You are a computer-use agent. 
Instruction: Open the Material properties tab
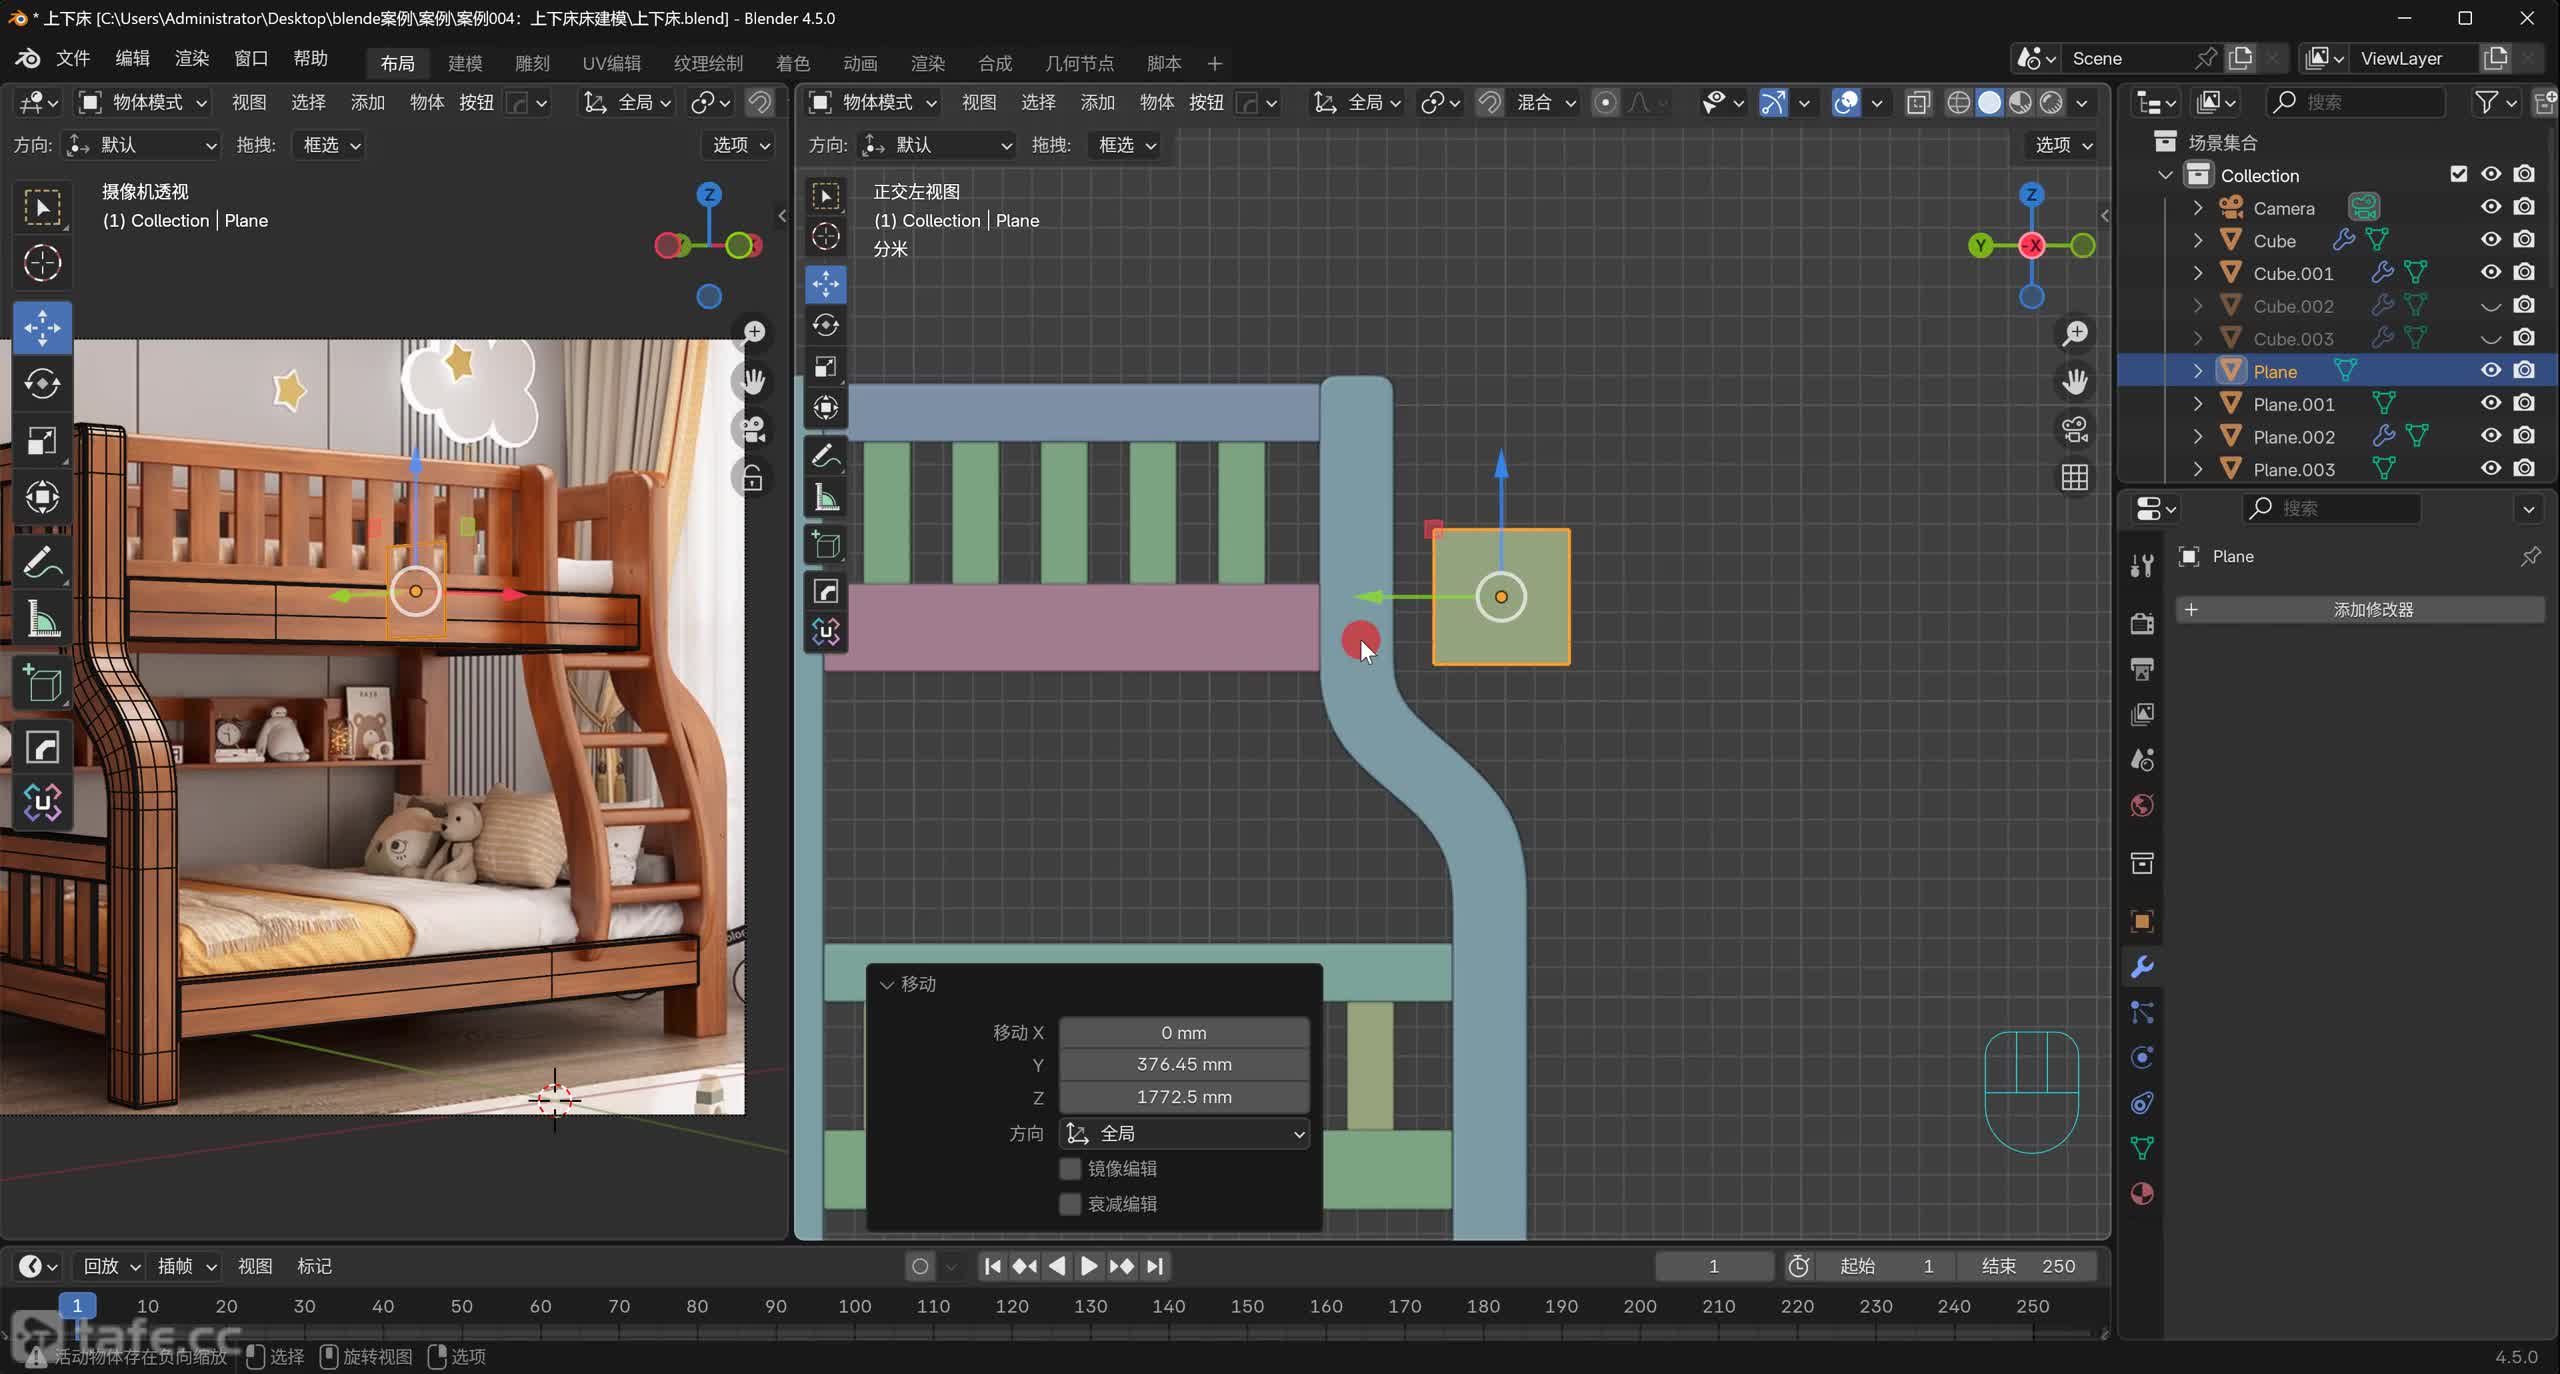click(x=2142, y=1194)
